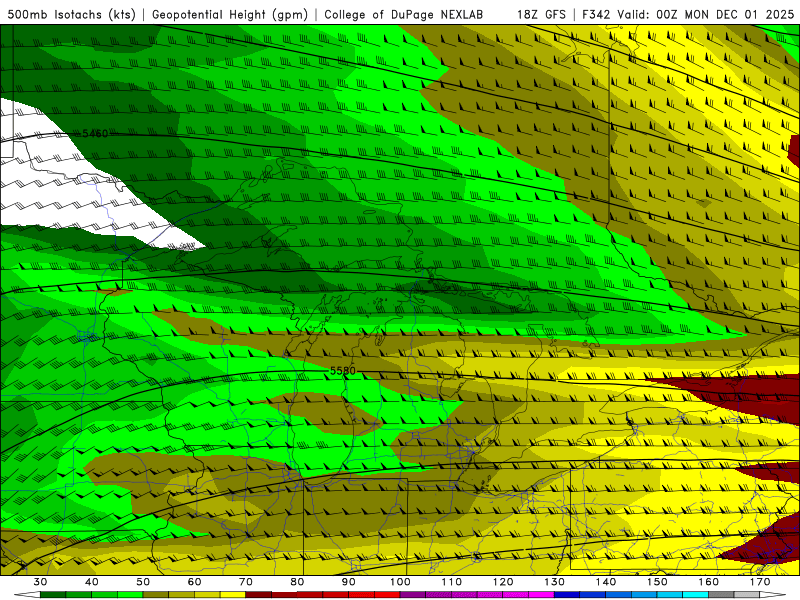Image resolution: width=800 pixels, height=600 pixels.
Task: Pick the bright yellow swatch left of 70
Action: 233,595
